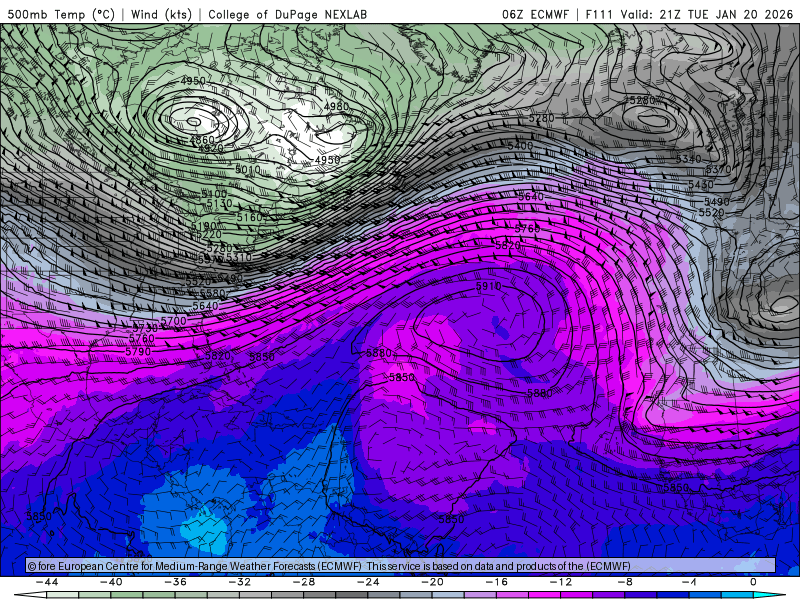
Task: Click the '06Z ECMWF' model run label
Action: (x=535, y=14)
